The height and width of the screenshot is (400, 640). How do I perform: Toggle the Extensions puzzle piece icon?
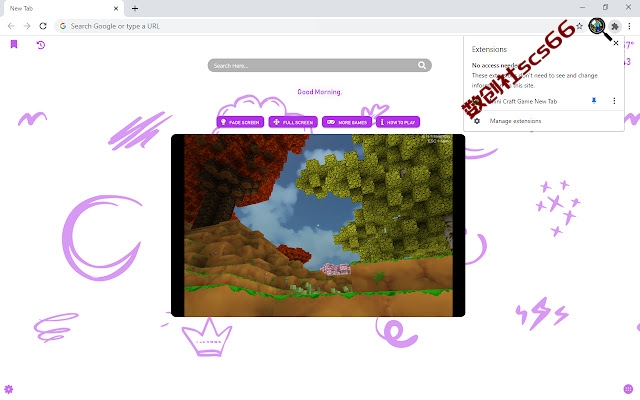pyautogui.click(x=615, y=27)
